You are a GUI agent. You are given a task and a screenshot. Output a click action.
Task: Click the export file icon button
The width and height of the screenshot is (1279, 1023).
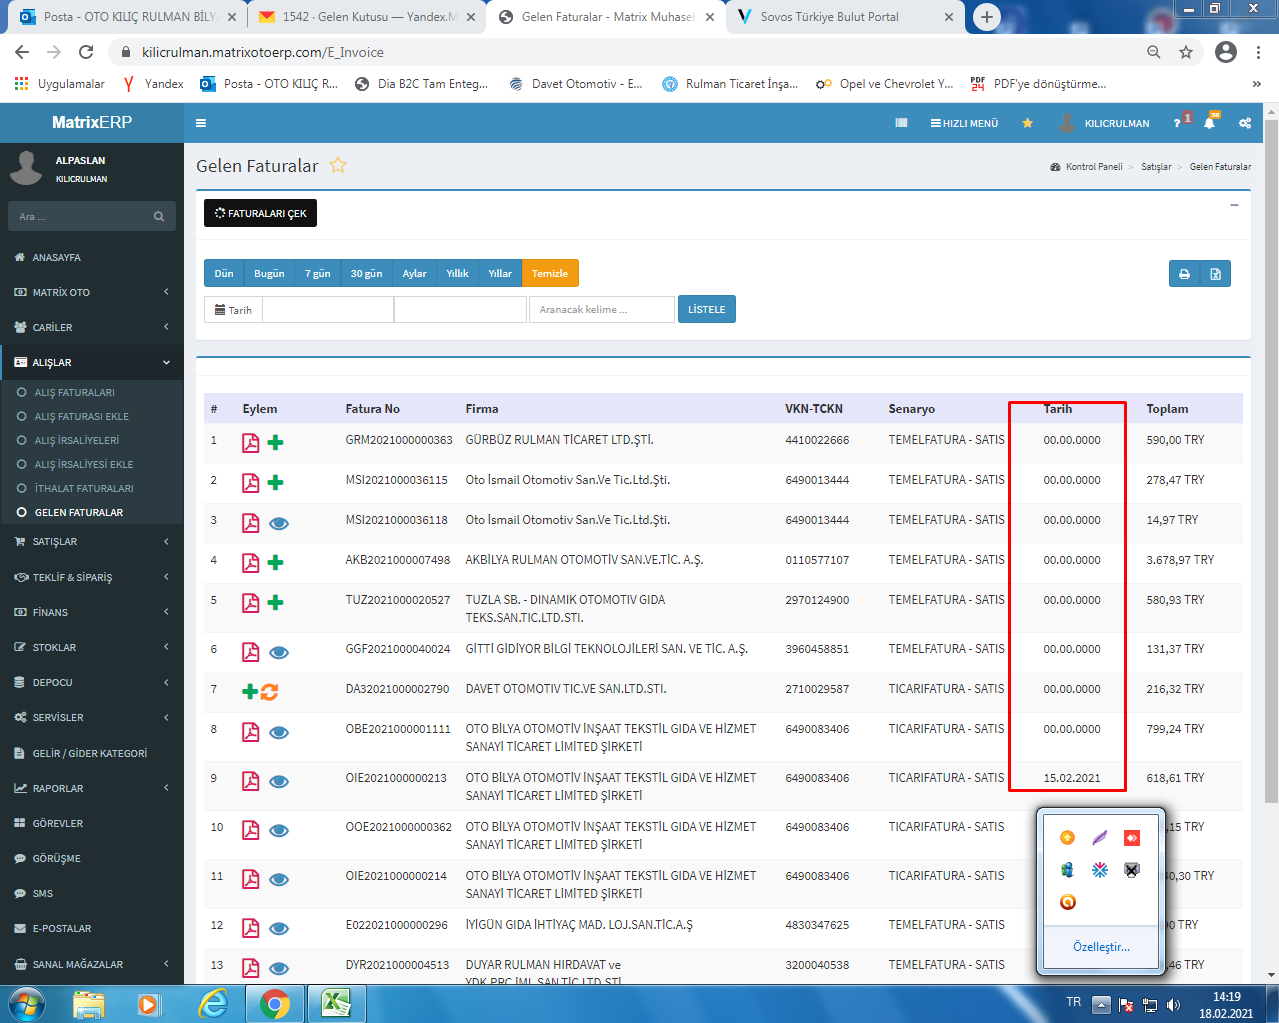[1215, 274]
